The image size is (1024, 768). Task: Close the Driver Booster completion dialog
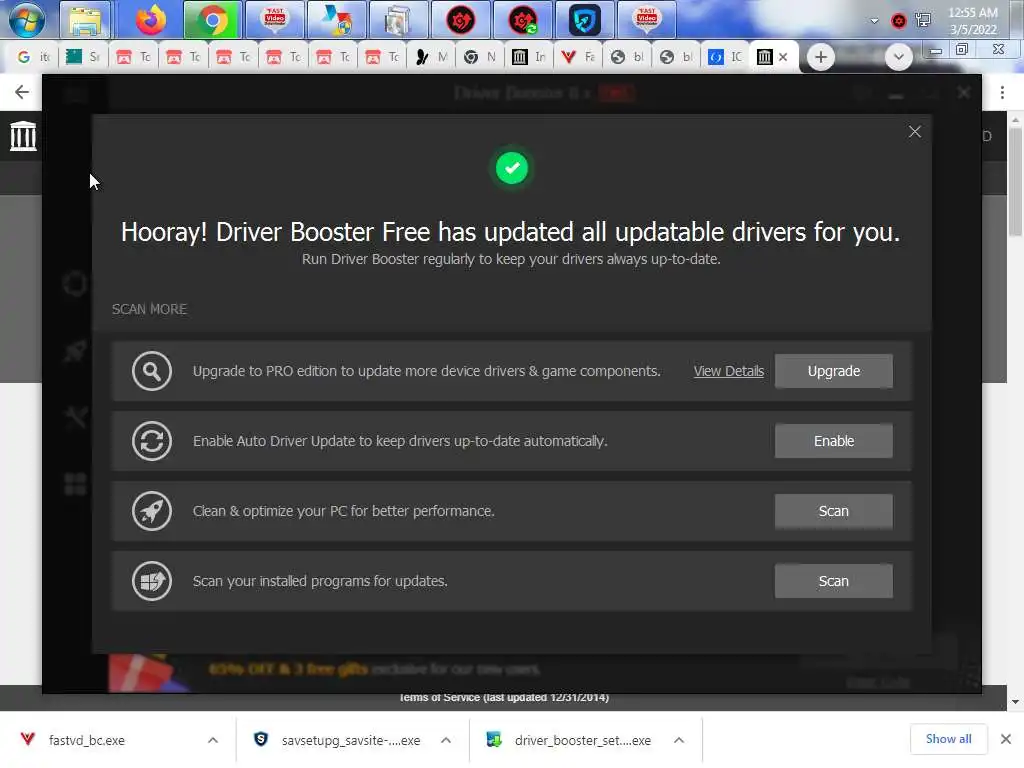point(914,132)
